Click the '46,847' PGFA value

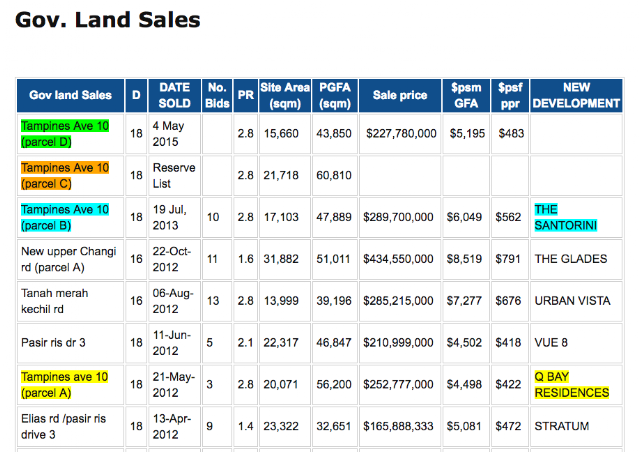coord(334,343)
